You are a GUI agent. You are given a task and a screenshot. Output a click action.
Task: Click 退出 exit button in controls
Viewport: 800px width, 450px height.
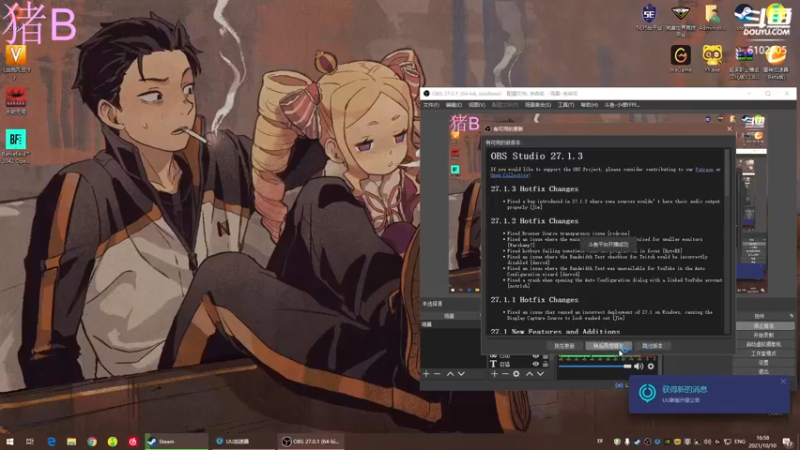[764, 371]
